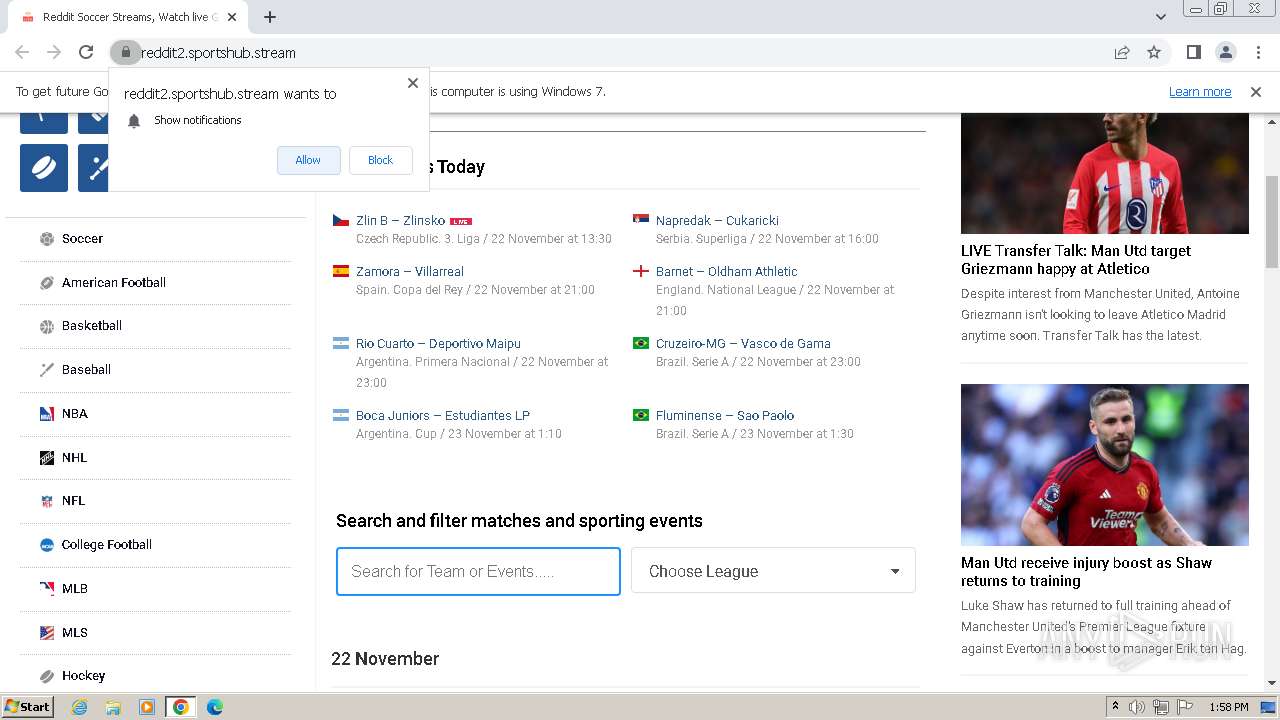Open NBA category in sidebar
This screenshot has height=720, width=1280.
75,414
